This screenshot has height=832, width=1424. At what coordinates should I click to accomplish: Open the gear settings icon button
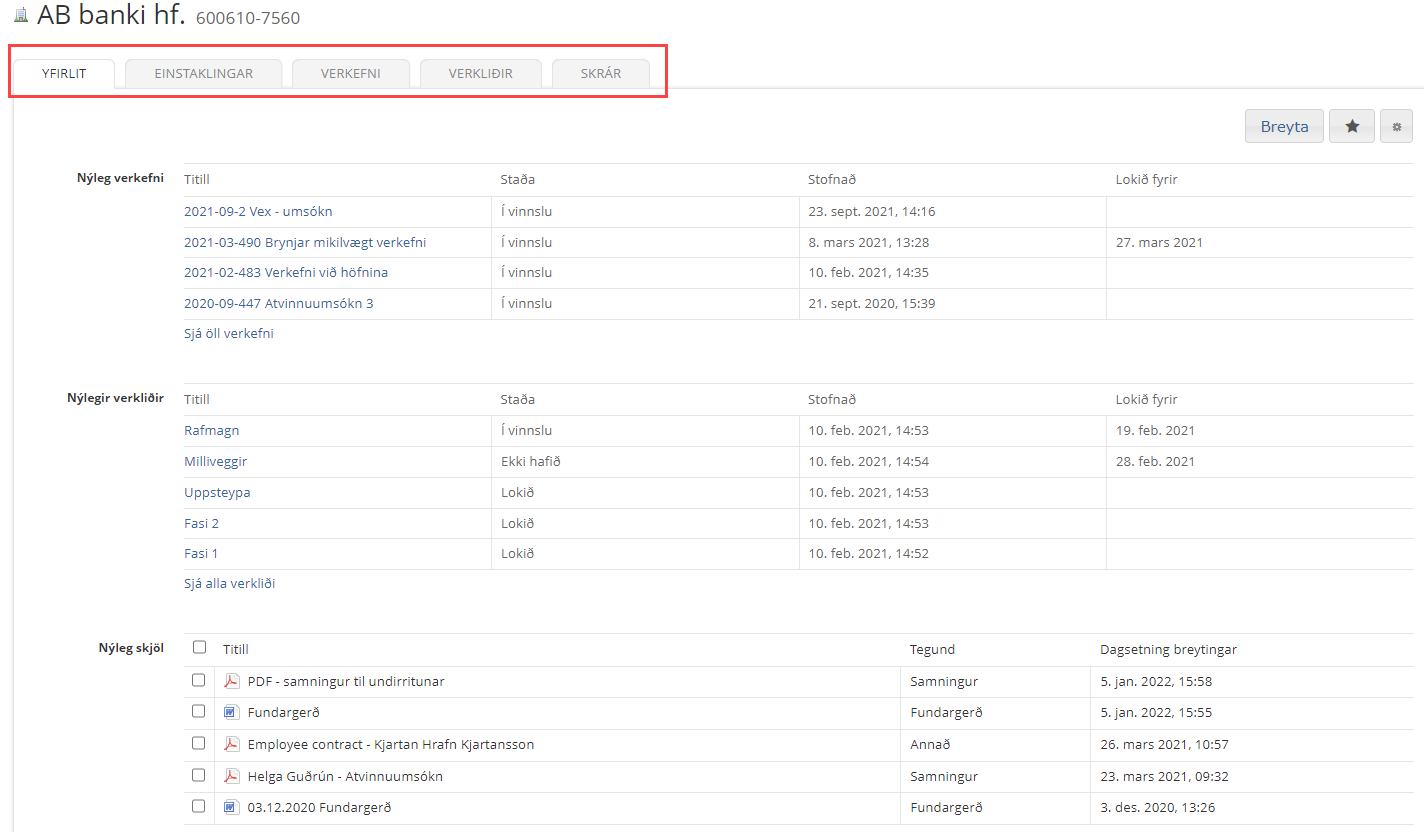coord(1396,127)
